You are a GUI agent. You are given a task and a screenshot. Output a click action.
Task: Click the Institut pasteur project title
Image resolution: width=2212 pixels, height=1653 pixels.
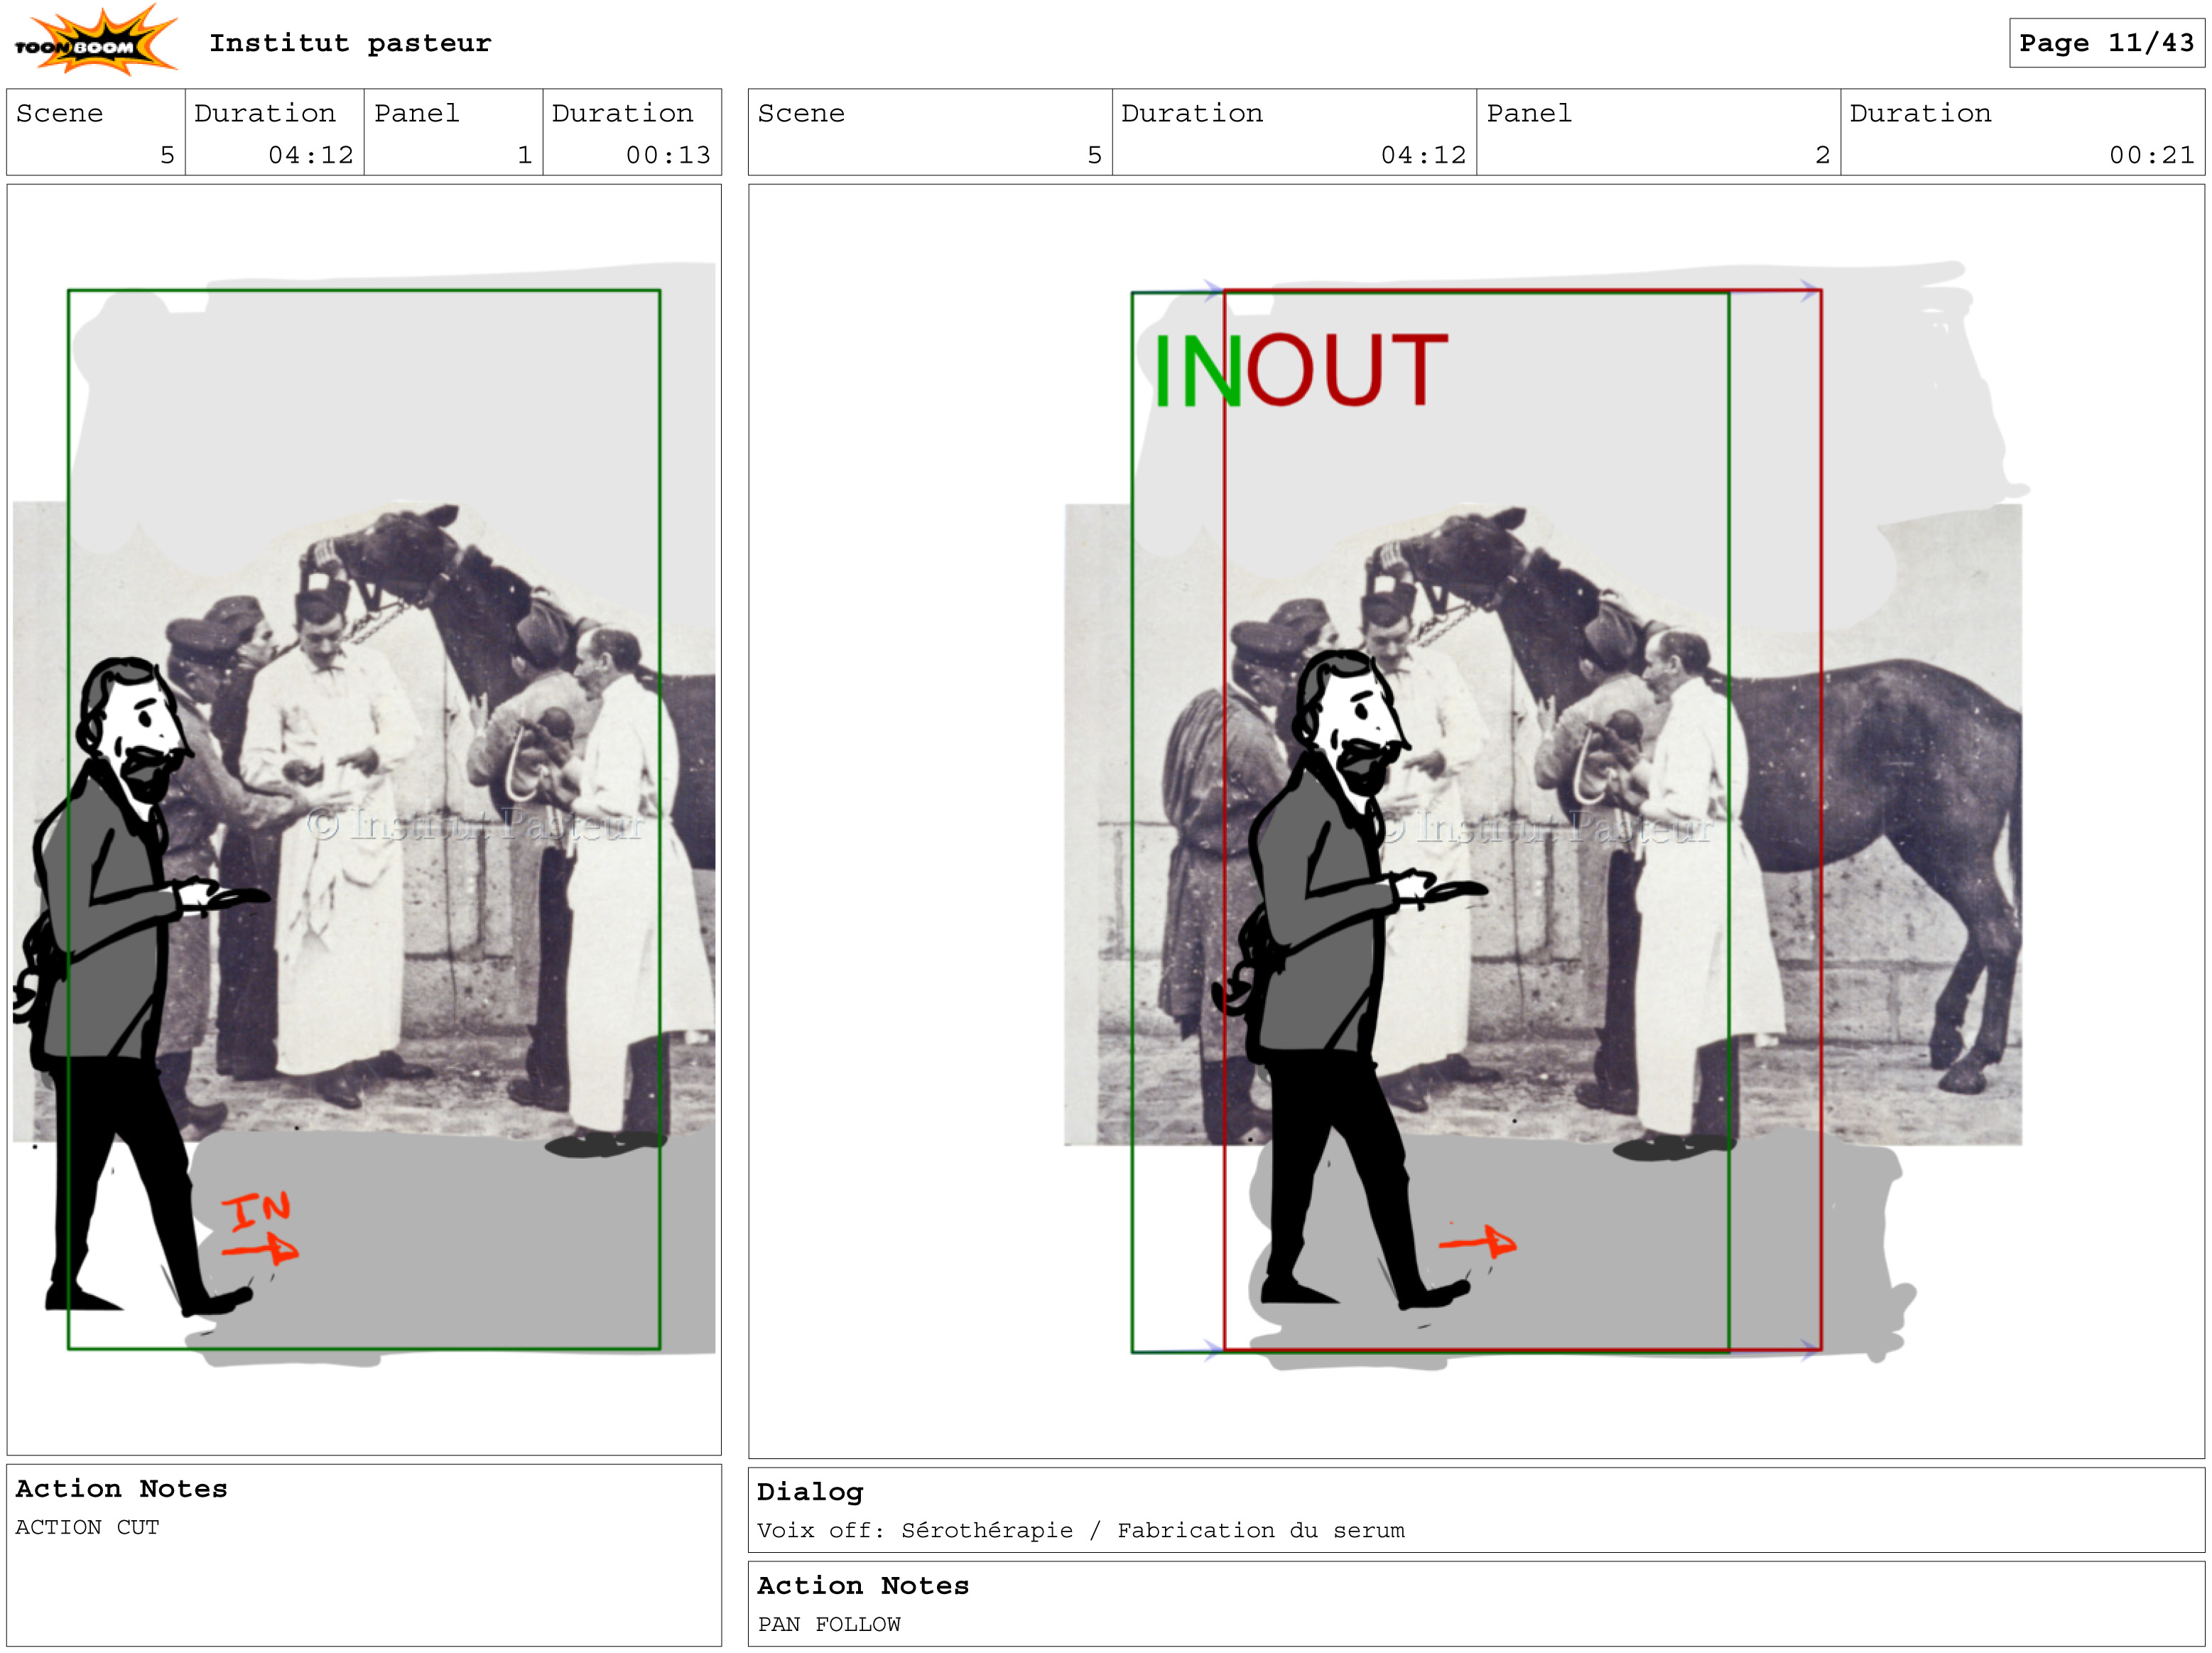pos(350,43)
